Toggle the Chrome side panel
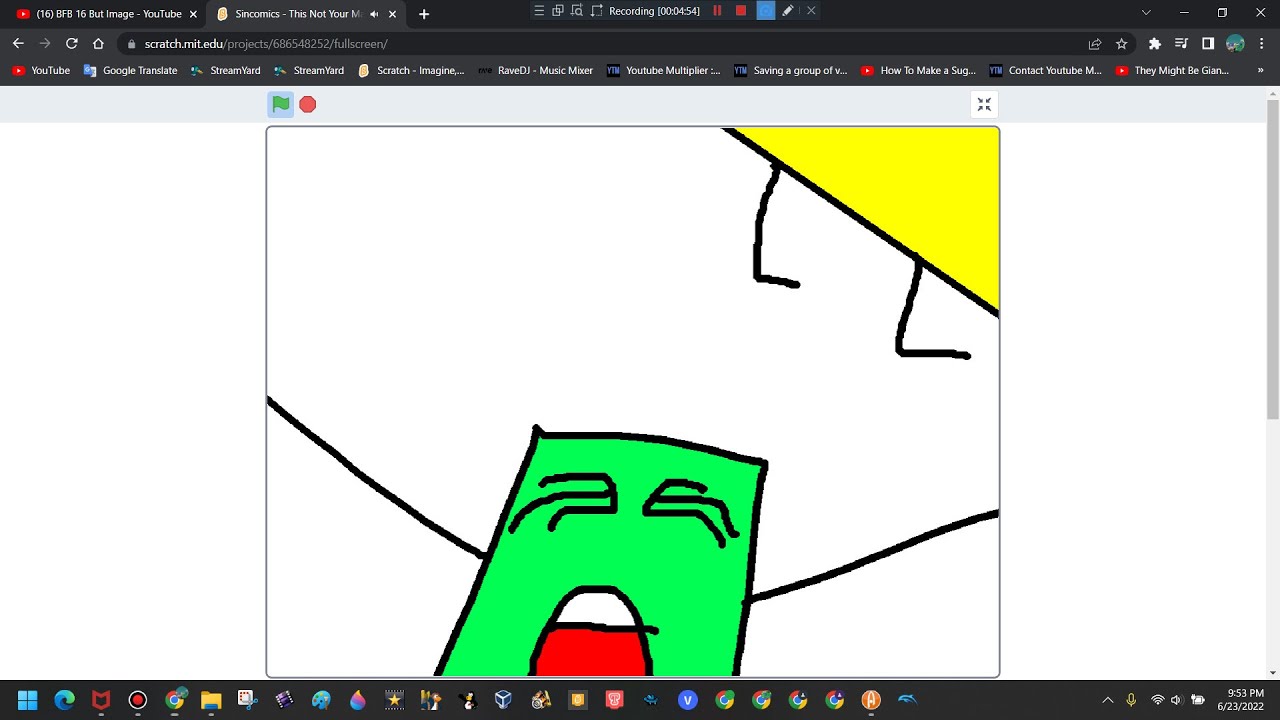The image size is (1280, 720). coord(1208,44)
